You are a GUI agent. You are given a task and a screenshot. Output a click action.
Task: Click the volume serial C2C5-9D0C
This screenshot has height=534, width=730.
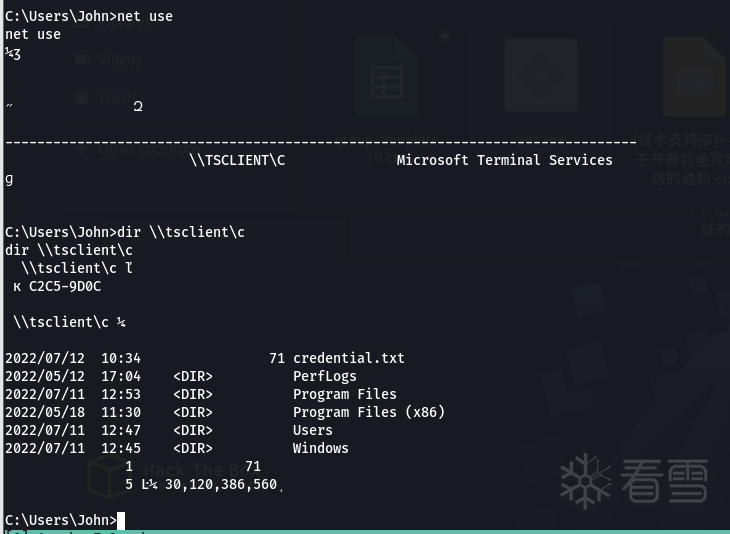[x=65, y=286]
